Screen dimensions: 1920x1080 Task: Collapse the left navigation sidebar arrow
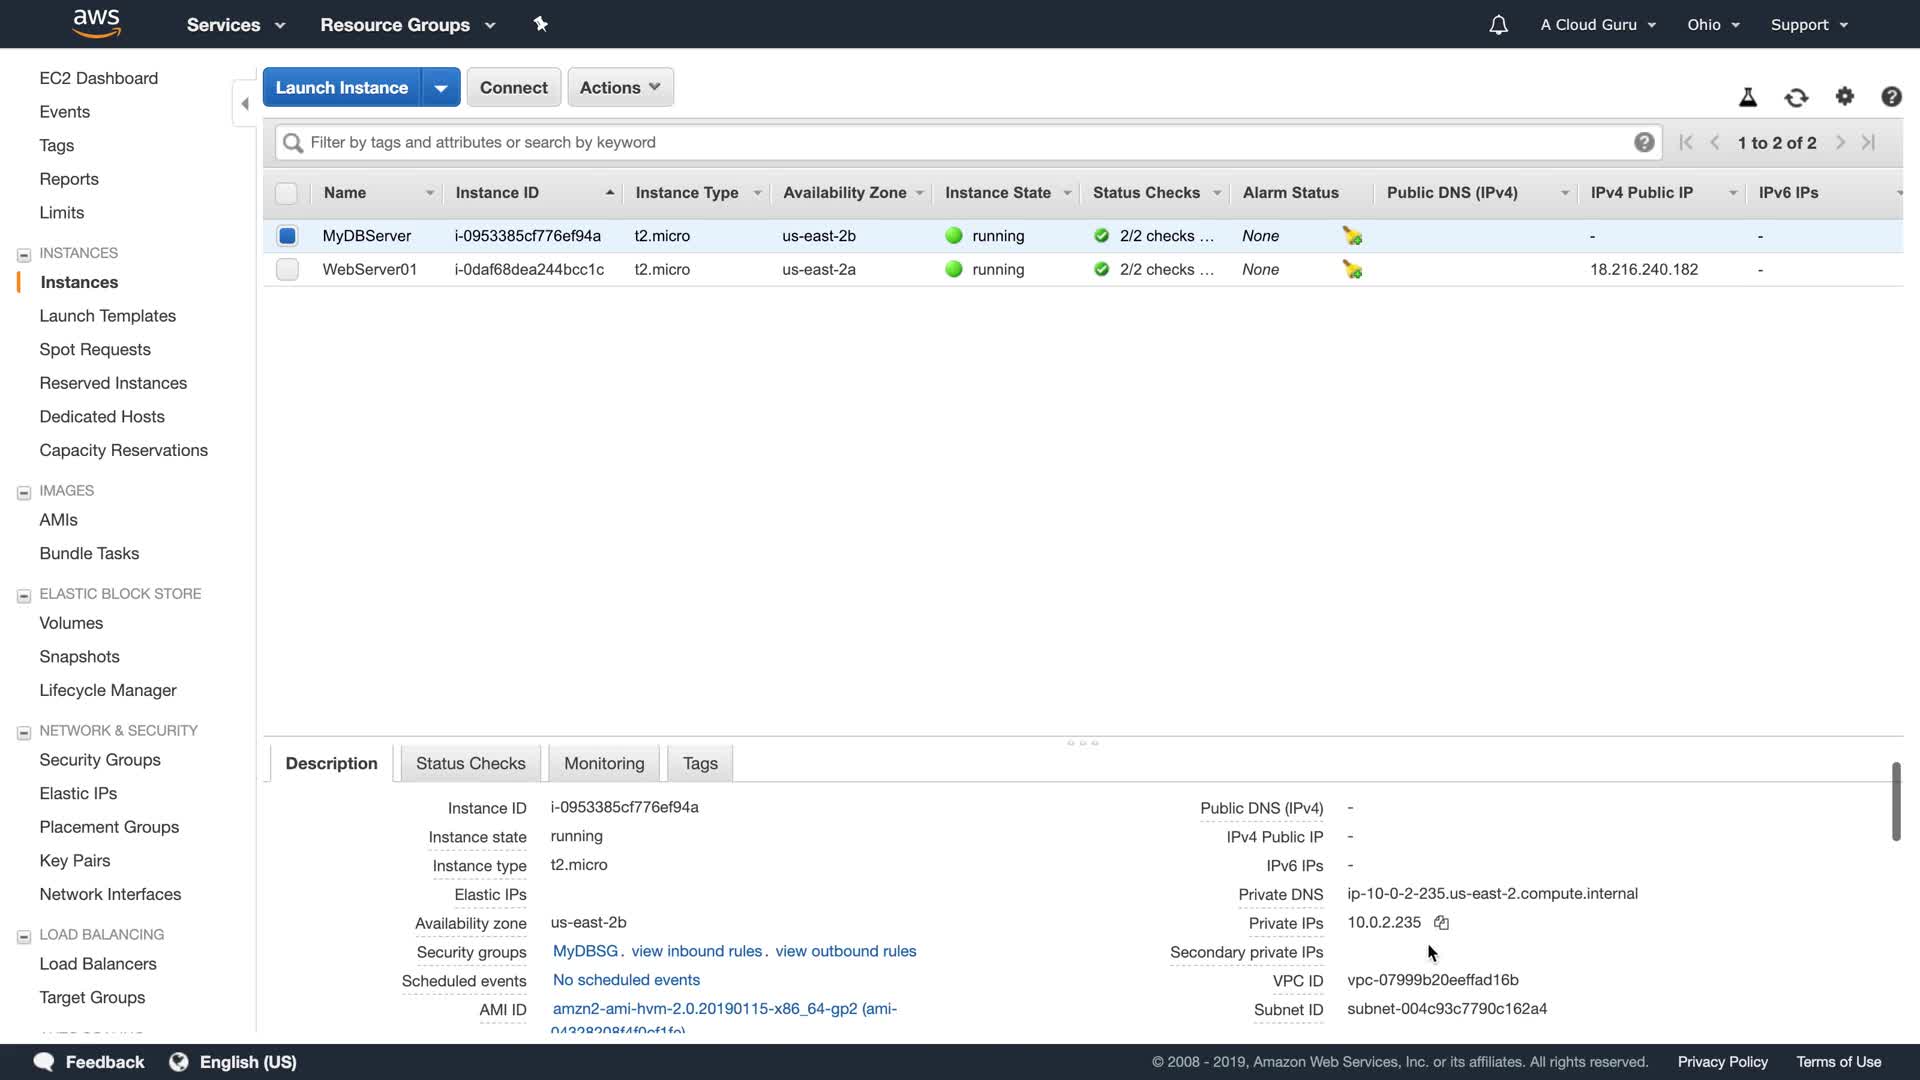(x=245, y=104)
